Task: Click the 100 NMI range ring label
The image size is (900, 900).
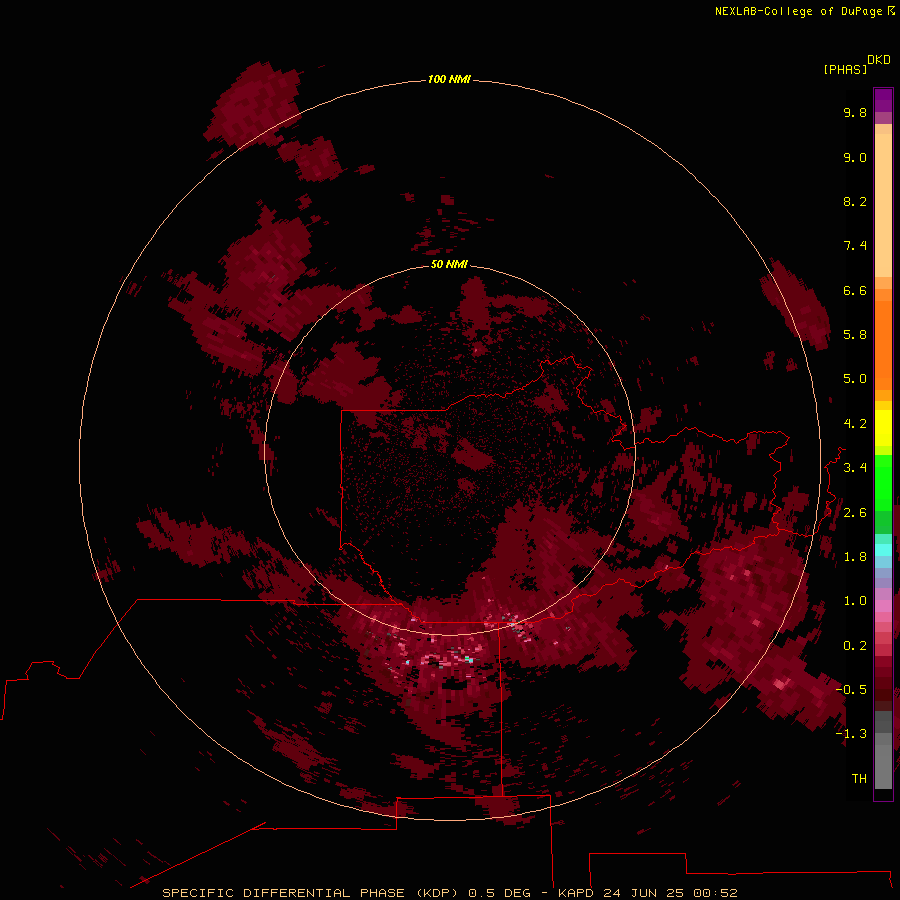Action: [x=449, y=79]
